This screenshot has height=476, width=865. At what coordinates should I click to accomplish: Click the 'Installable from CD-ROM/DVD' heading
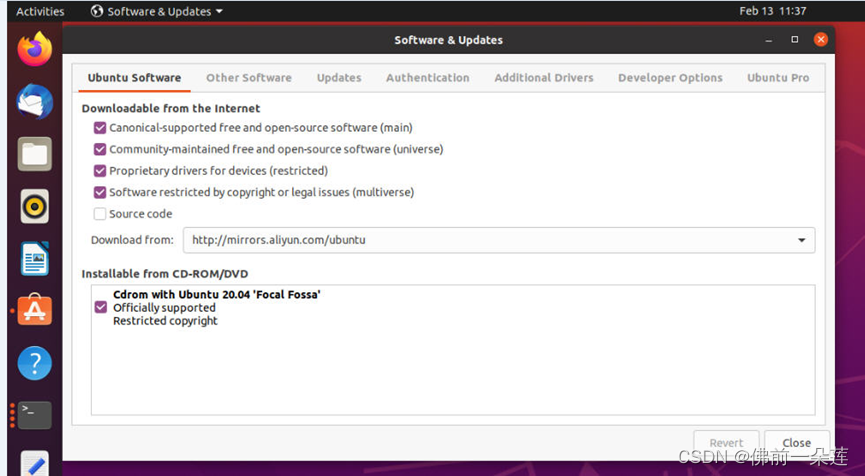[165, 274]
